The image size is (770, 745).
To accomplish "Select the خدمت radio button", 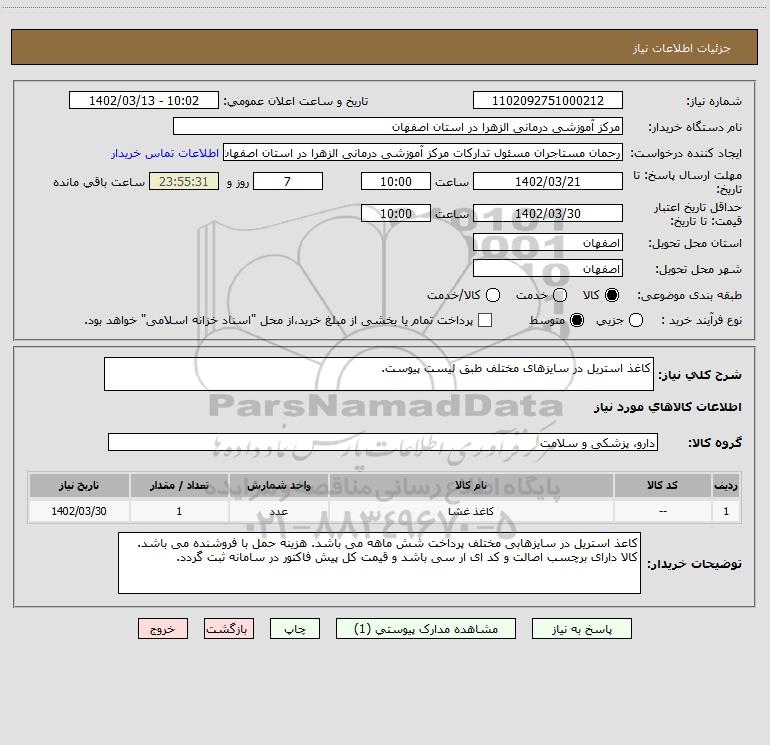I will 560,295.
